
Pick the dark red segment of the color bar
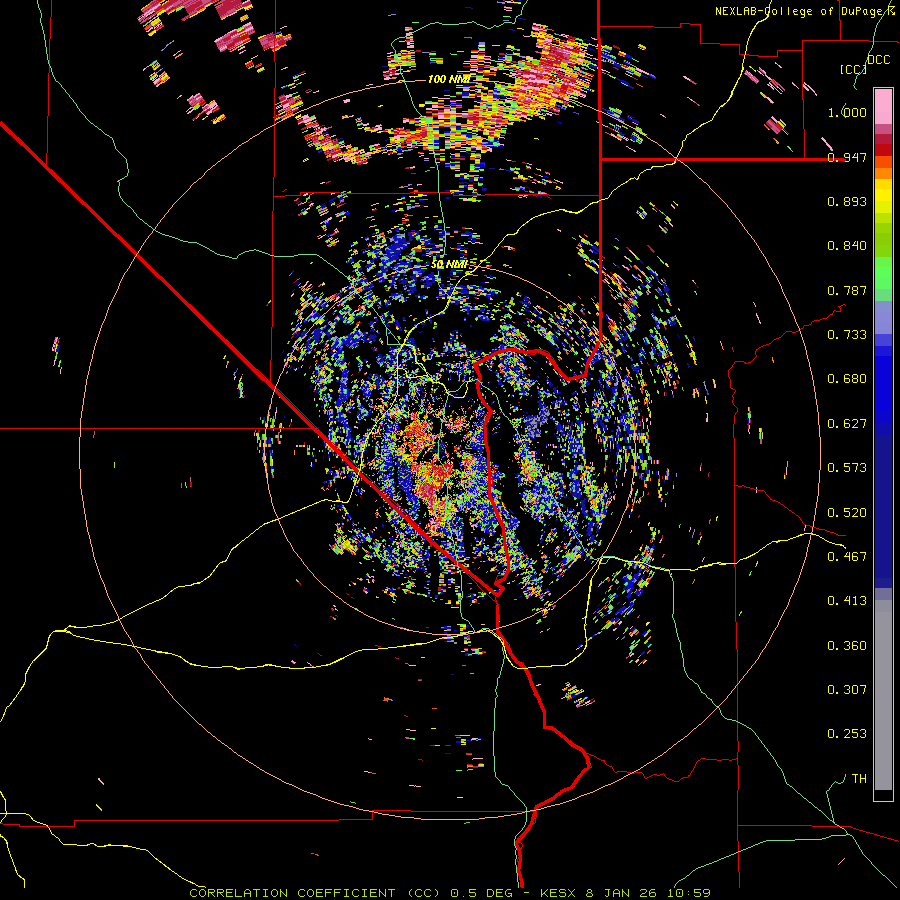coord(883,150)
